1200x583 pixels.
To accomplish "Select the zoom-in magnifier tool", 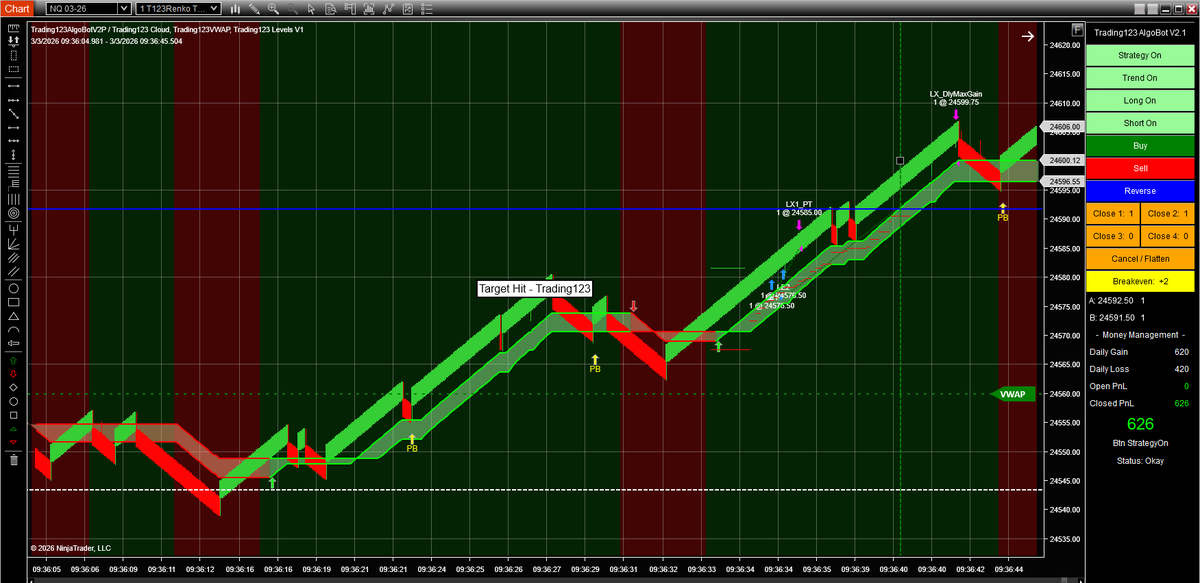I will (273, 8).
